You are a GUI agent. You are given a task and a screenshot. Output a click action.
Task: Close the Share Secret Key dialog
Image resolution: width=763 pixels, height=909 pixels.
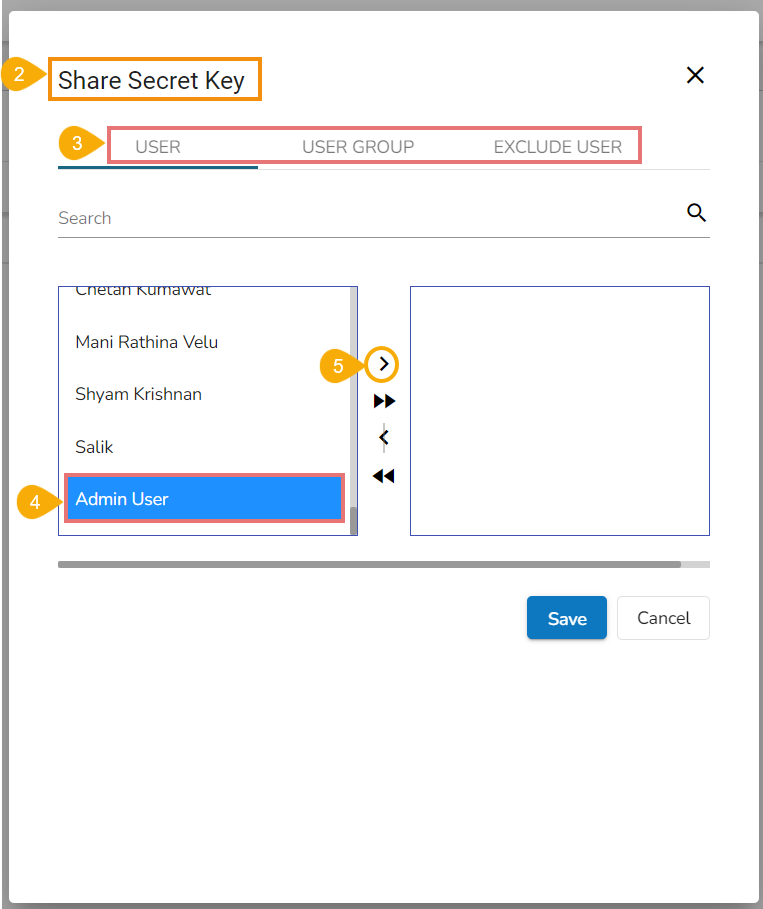point(695,75)
